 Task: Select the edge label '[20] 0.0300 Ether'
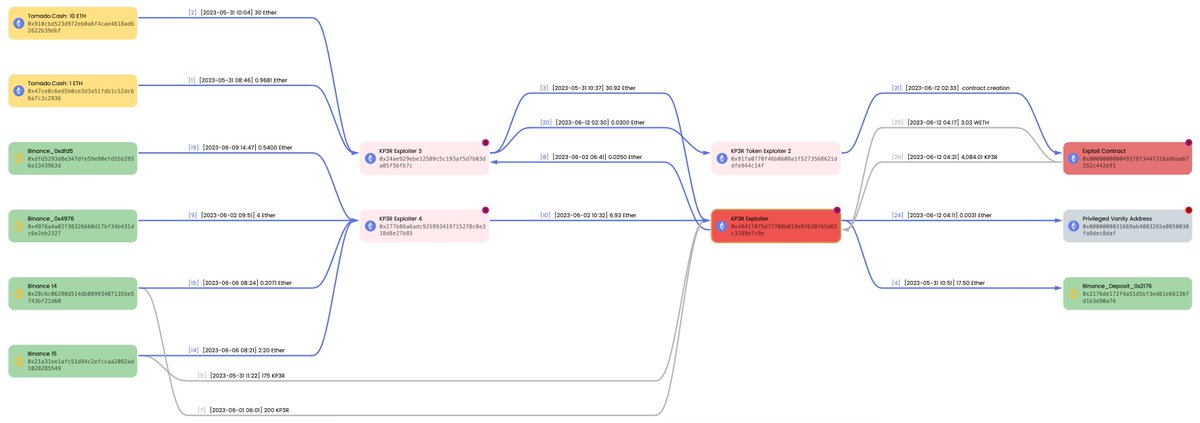[591, 122]
